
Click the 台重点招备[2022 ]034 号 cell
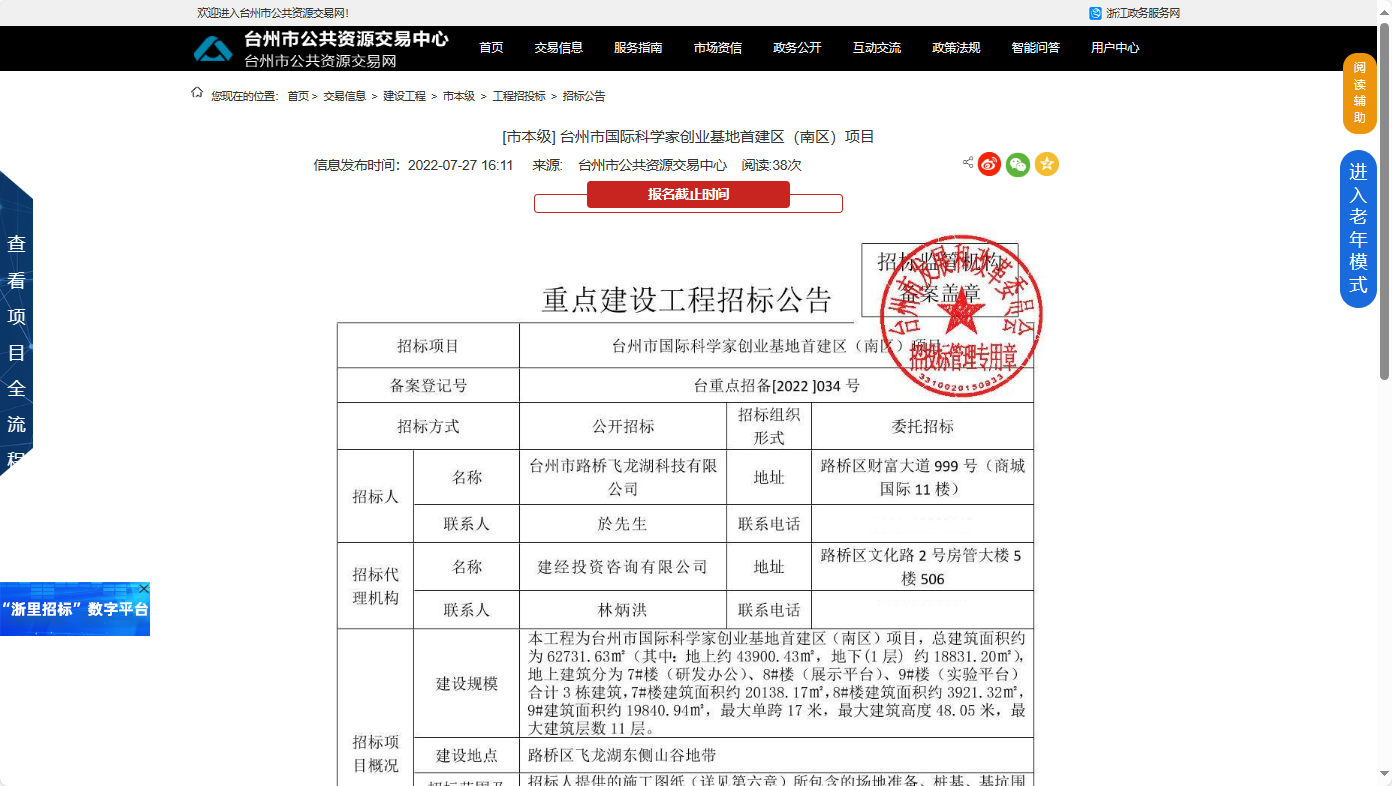click(776, 385)
